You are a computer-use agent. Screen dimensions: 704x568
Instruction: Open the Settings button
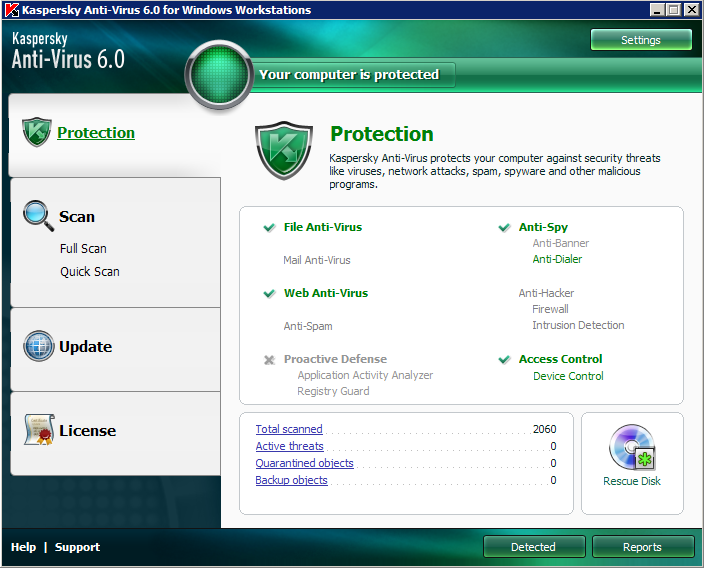[x=641, y=40]
